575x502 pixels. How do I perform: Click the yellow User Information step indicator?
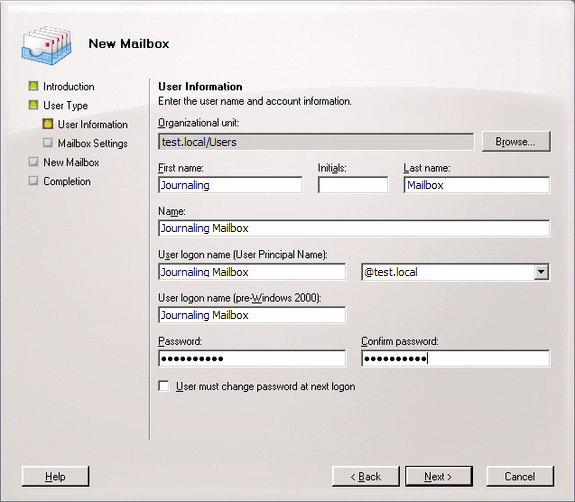(48, 124)
